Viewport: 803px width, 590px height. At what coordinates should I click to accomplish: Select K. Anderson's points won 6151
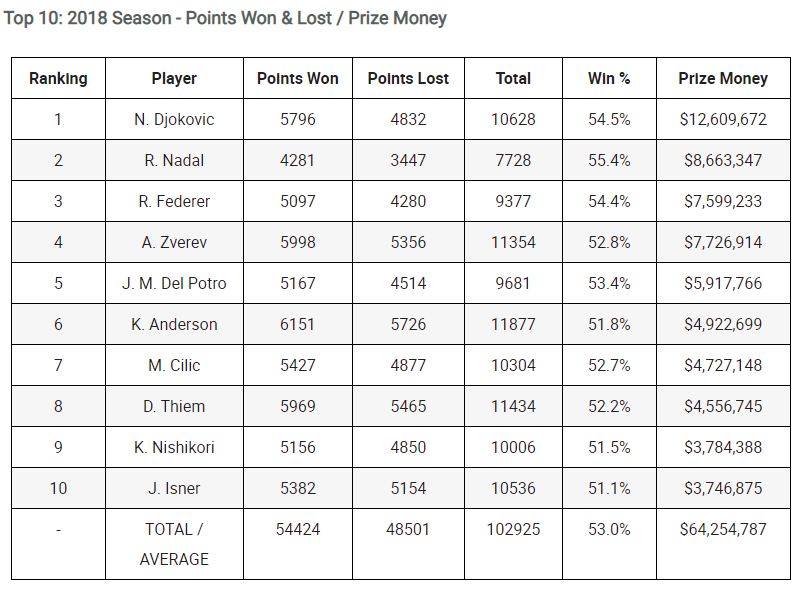(x=298, y=324)
